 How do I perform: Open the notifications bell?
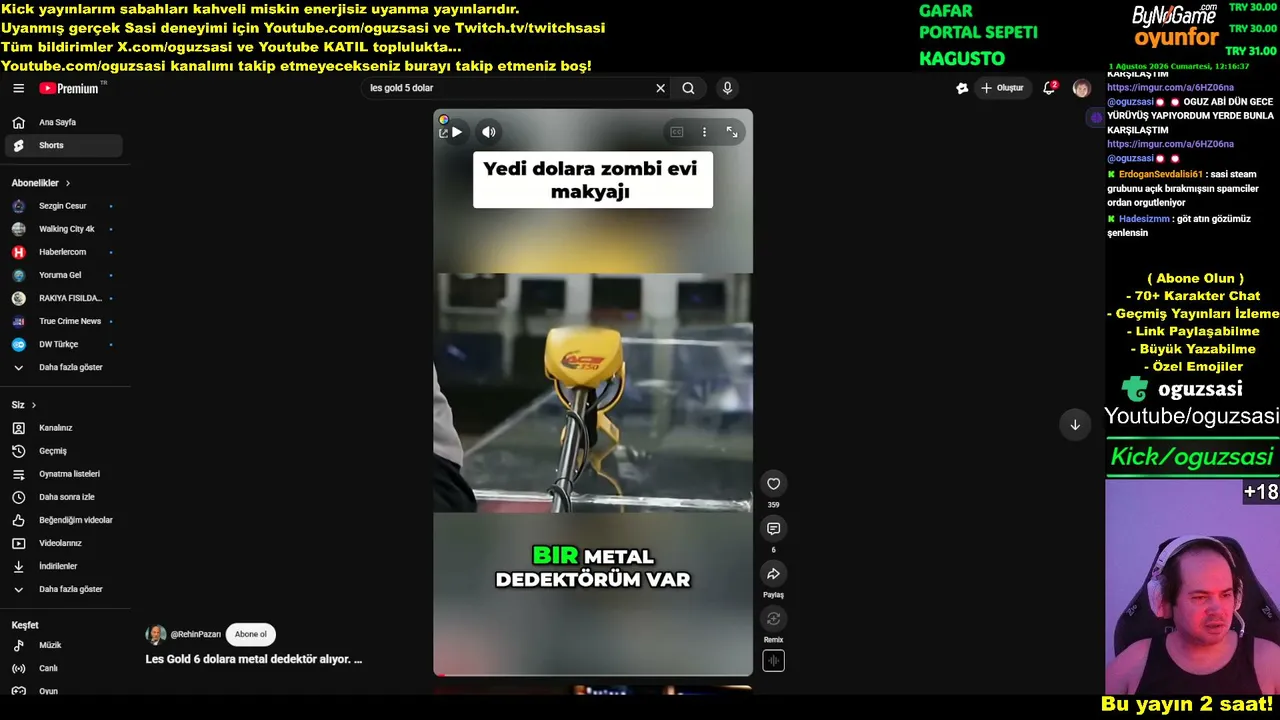point(1049,88)
